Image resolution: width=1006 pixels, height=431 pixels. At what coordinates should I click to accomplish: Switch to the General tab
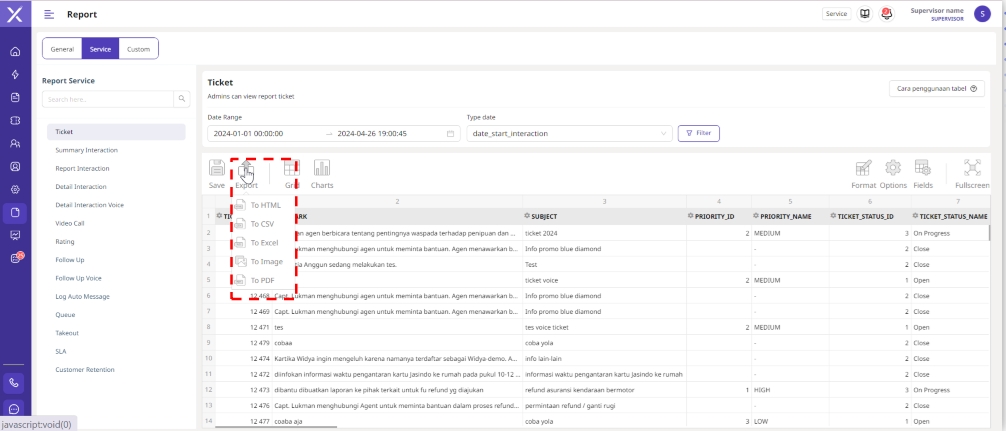click(x=62, y=49)
